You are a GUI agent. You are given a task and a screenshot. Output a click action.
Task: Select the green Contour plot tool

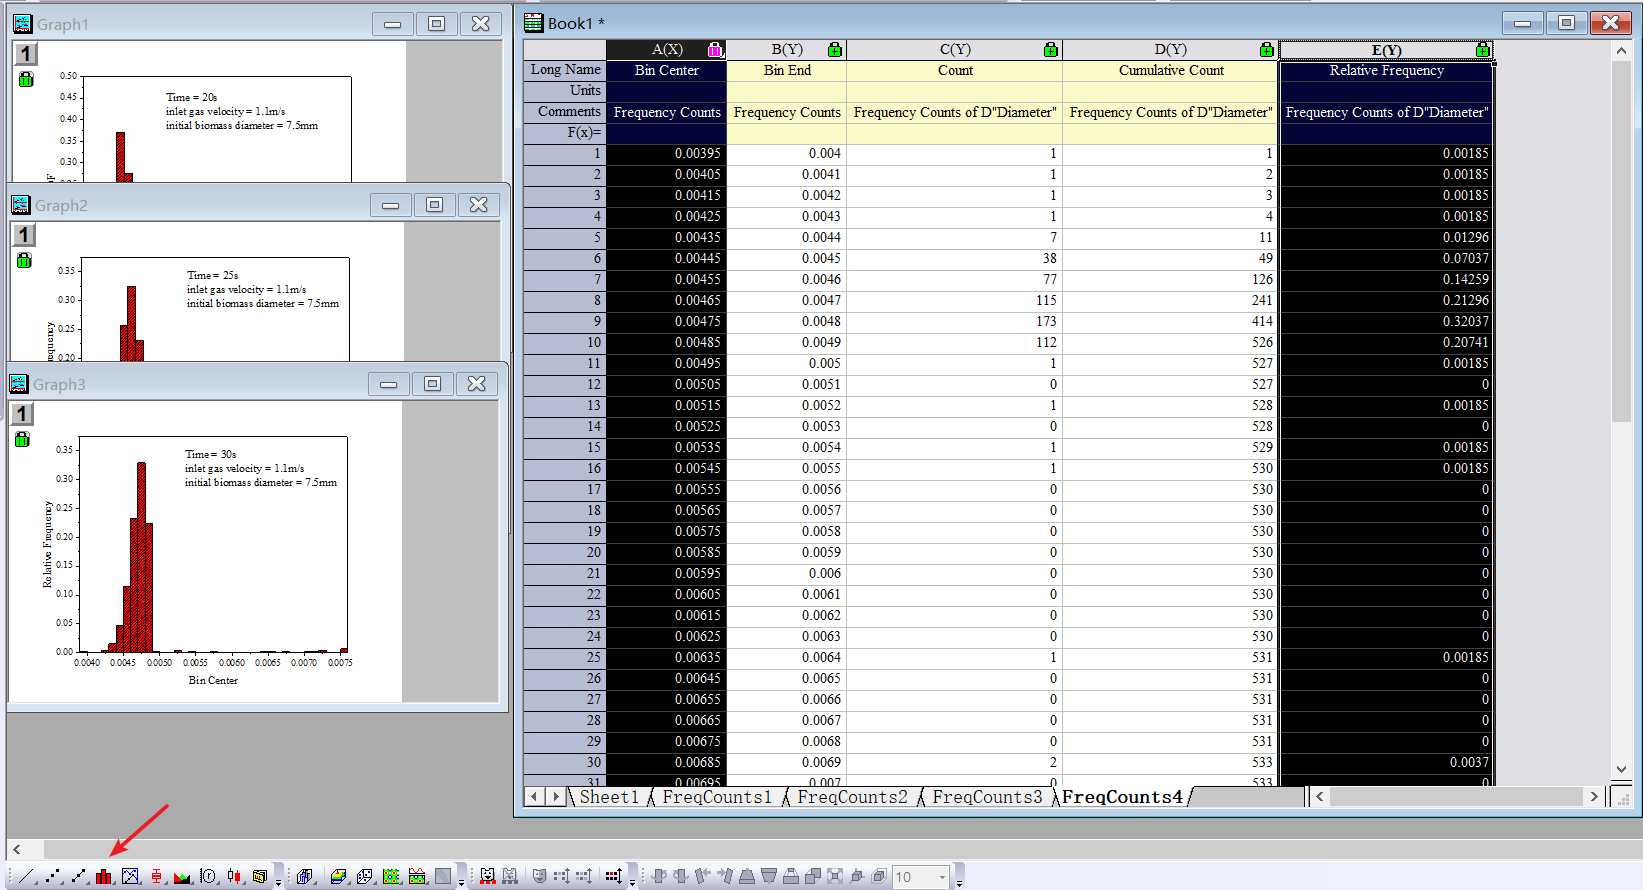click(x=391, y=876)
